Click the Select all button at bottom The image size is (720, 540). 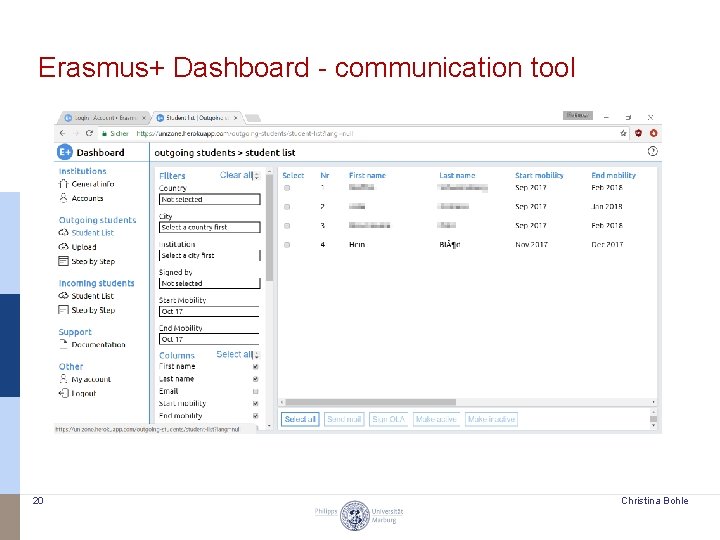(300, 419)
